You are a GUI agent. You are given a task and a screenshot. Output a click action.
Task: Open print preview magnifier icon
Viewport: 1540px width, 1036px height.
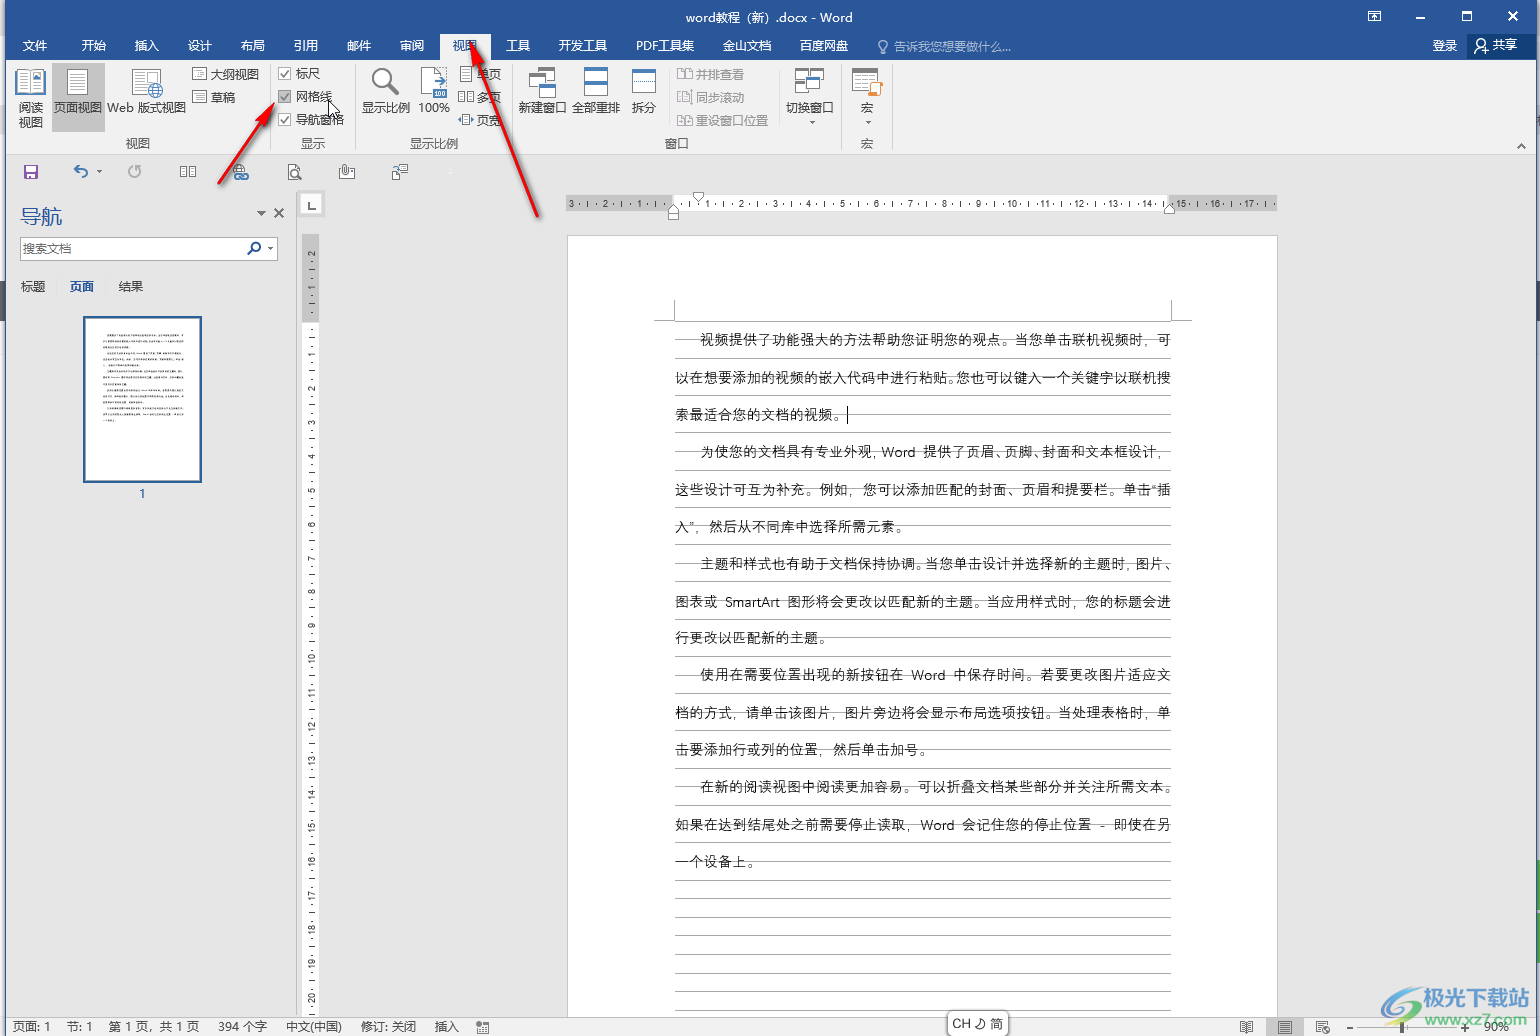click(x=294, y=172)
